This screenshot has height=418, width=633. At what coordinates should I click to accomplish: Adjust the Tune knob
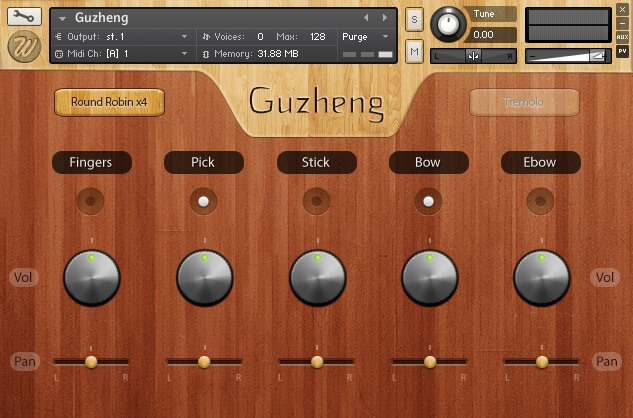point(448,24)
